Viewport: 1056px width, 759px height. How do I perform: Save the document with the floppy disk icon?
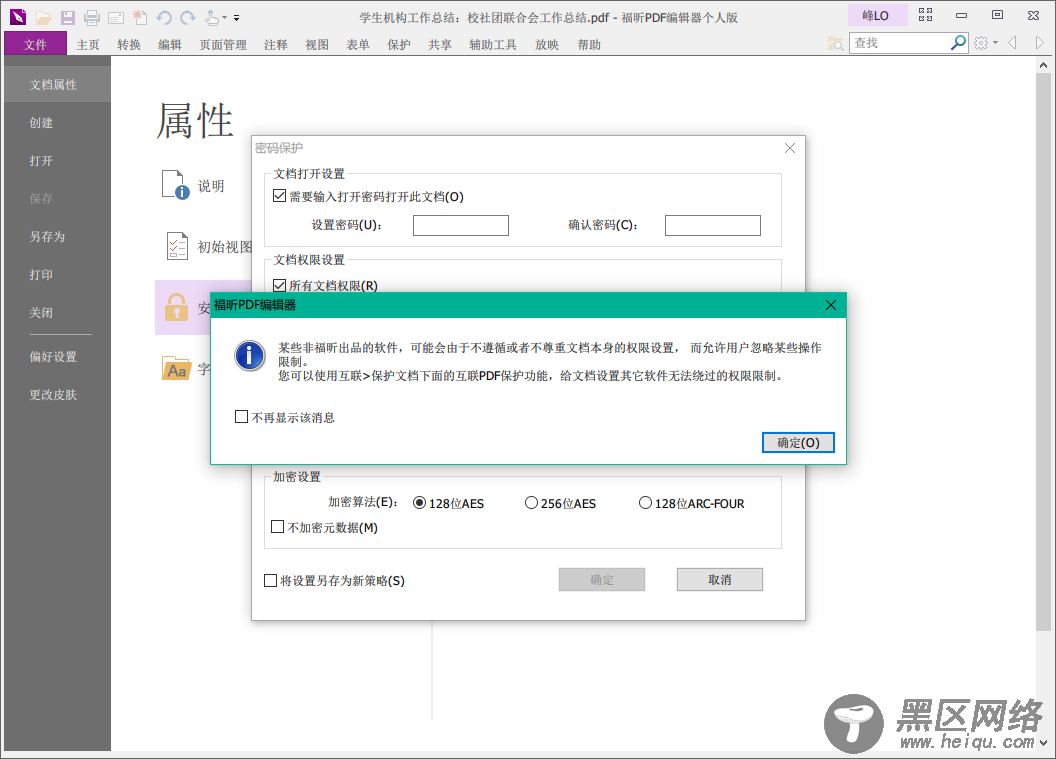67,18
